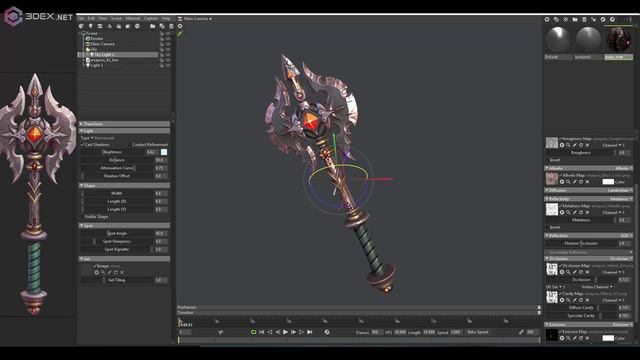The height and width of the screenshot is (360, 640).
Task: Toggle visibility eye for the Sky row
Action: click(x=168, y=49)
